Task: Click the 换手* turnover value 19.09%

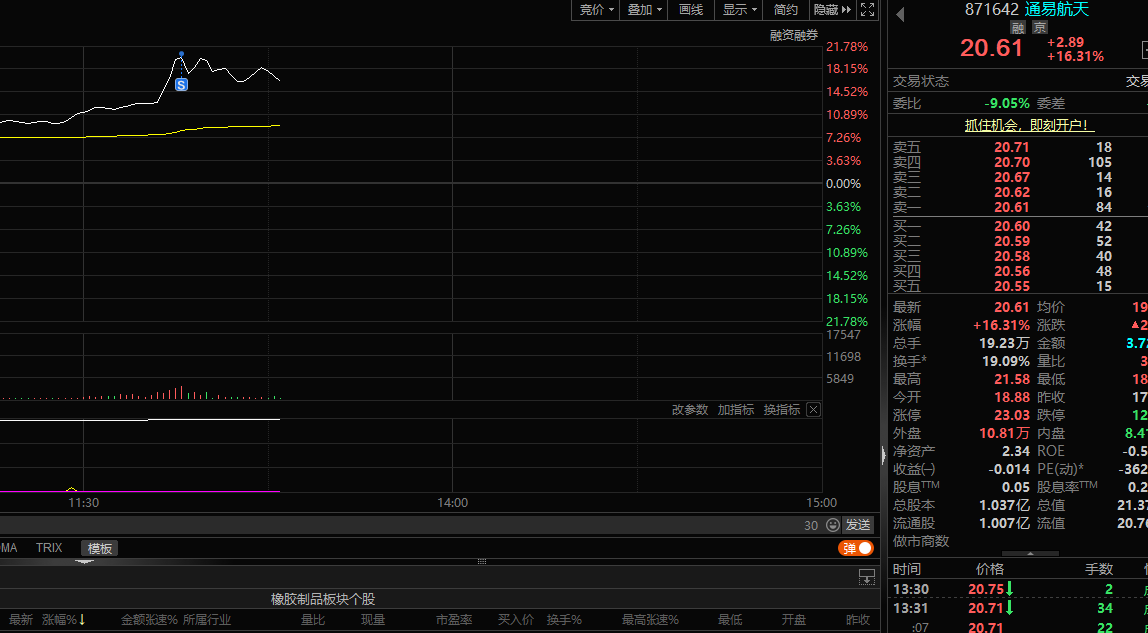Action: [1006, 361]
